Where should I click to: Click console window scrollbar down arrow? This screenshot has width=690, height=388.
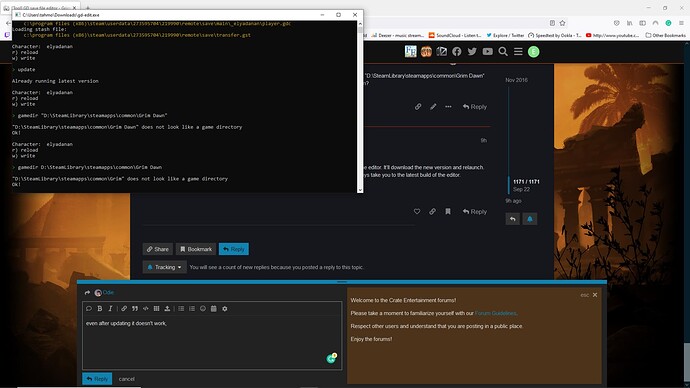(360, 190)
